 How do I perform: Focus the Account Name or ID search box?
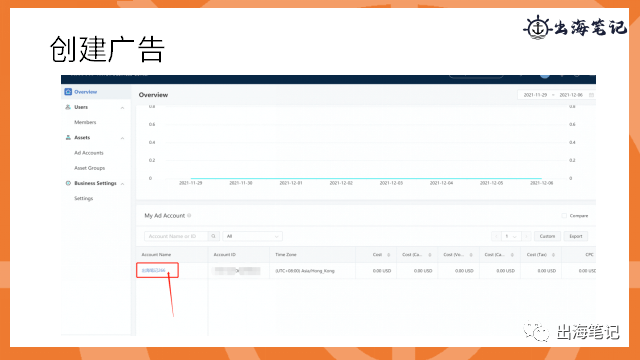[176, 236]
